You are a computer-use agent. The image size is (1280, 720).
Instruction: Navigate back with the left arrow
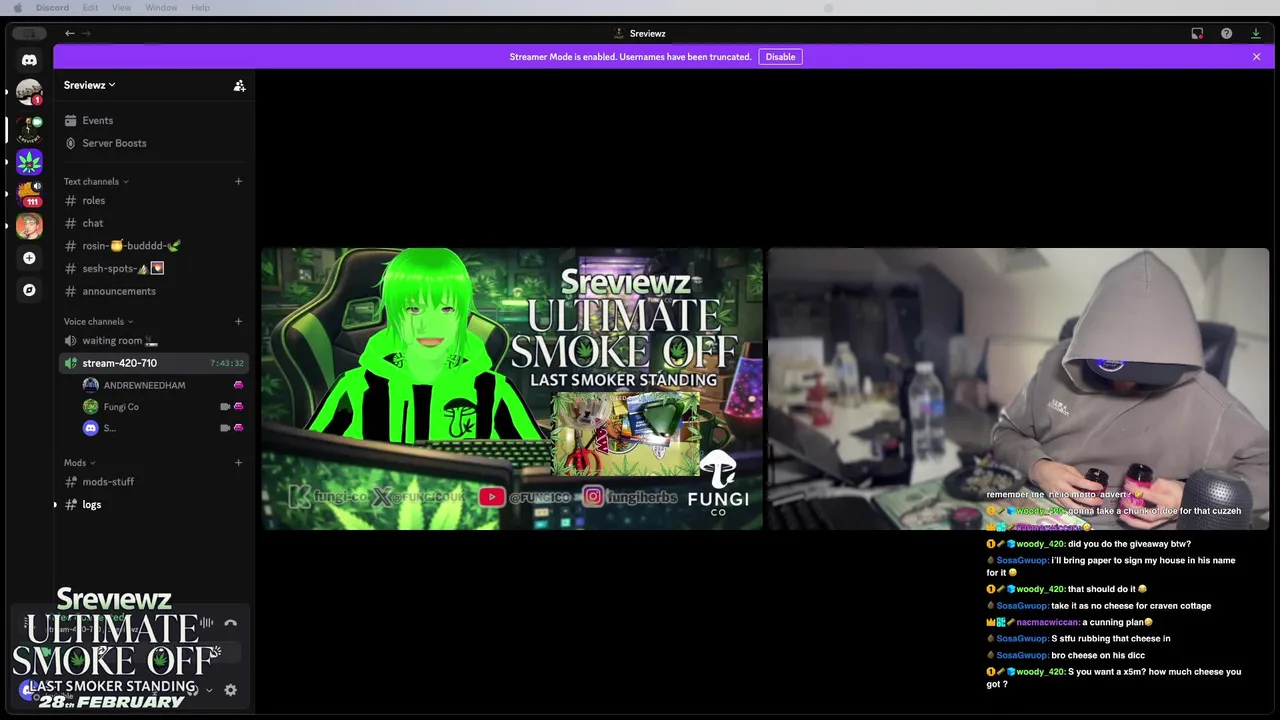[70, 33]
